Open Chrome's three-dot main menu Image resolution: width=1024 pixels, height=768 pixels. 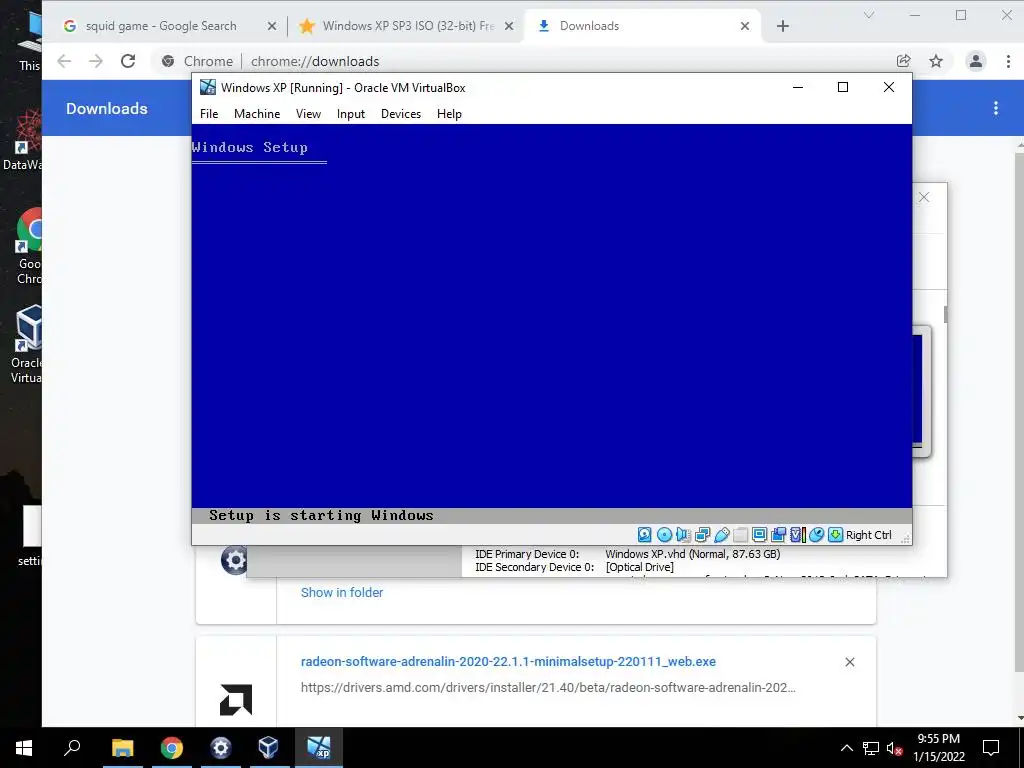1008,61
